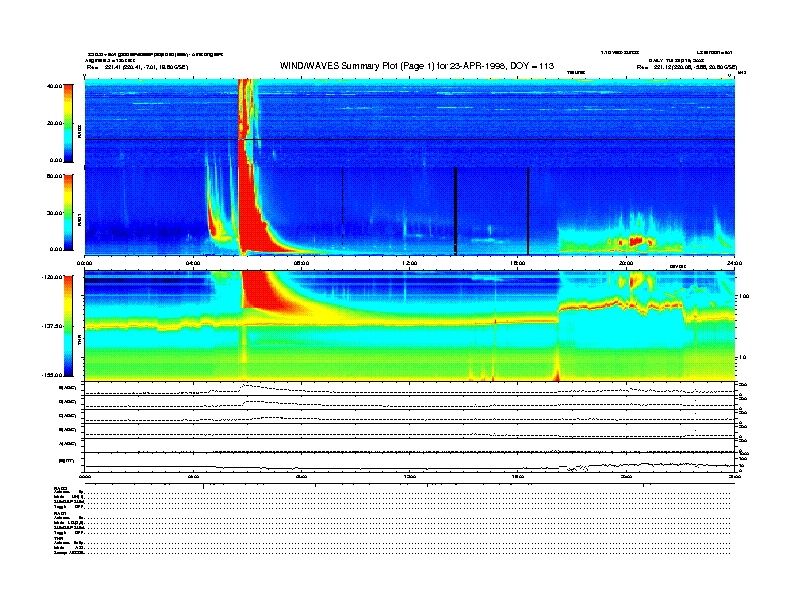This screenshot has width=792, height=612.
Task: Select the -137.50 label on TNR color scale
Action: click(x=52, y=326)
